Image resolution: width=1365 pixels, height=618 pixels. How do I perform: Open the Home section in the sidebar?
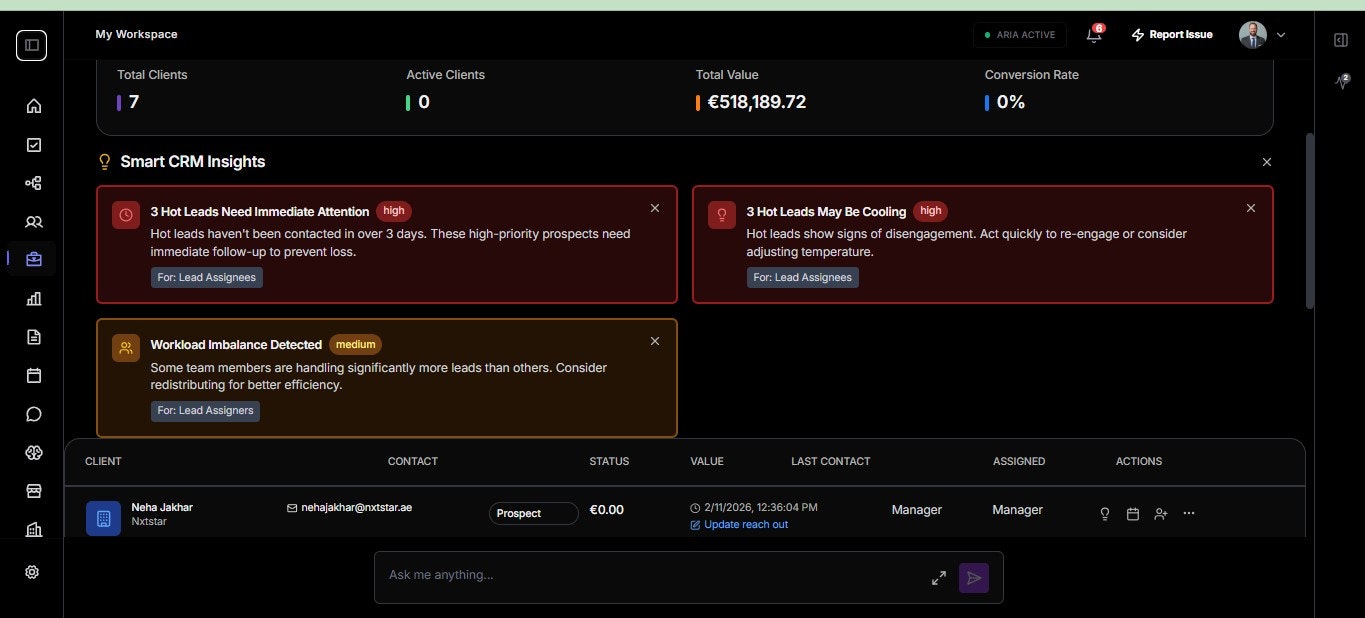tap(33, 105)
